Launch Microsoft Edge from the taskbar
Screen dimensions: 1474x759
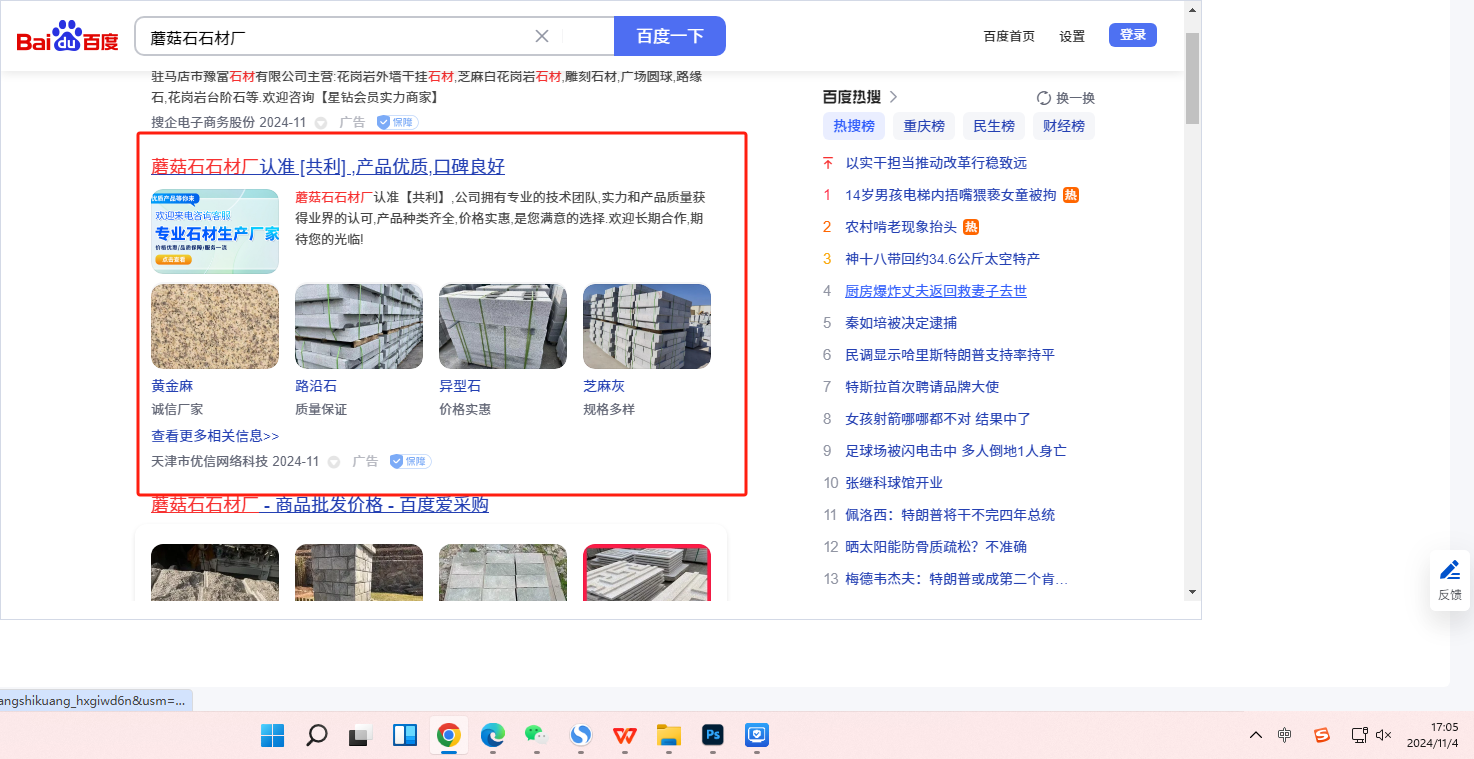(x=493, y=736)
